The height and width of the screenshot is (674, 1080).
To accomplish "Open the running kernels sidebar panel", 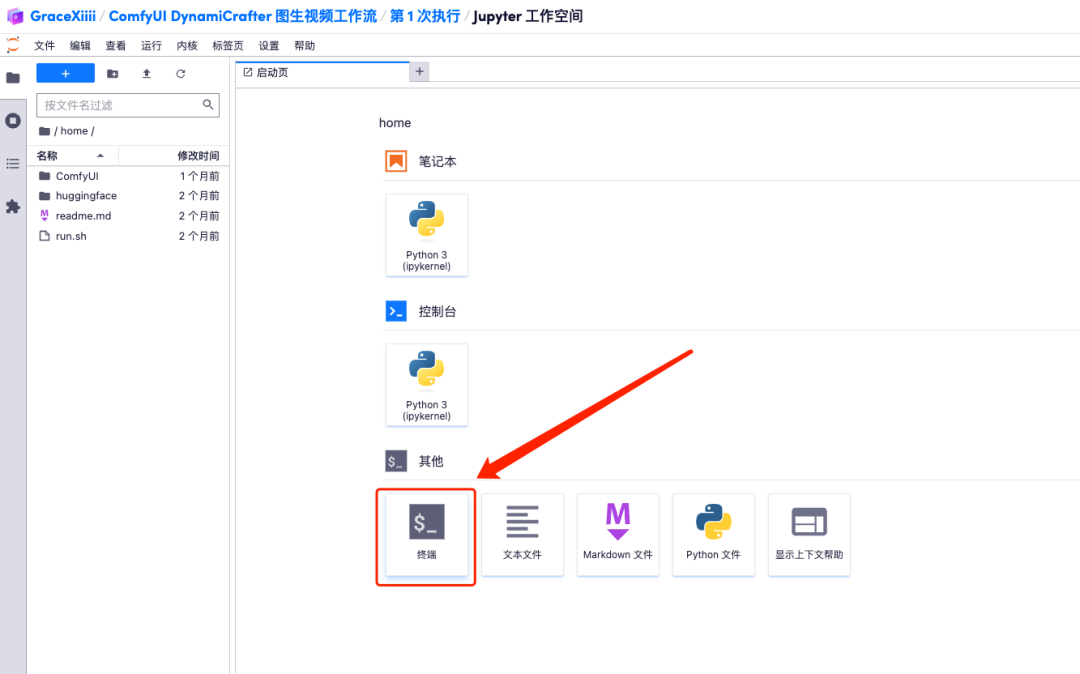I will click(x=13, y=120).
